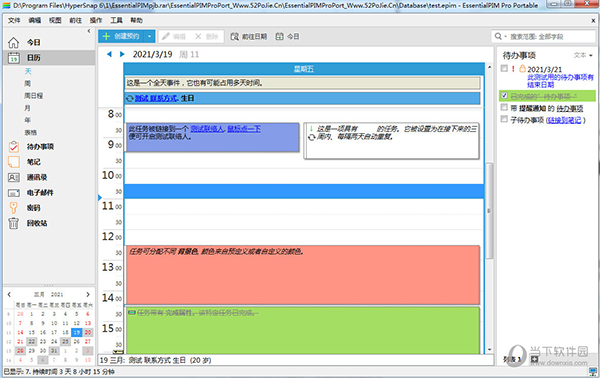Open the 文本 dropdown in to-do panel

(583, 55)
